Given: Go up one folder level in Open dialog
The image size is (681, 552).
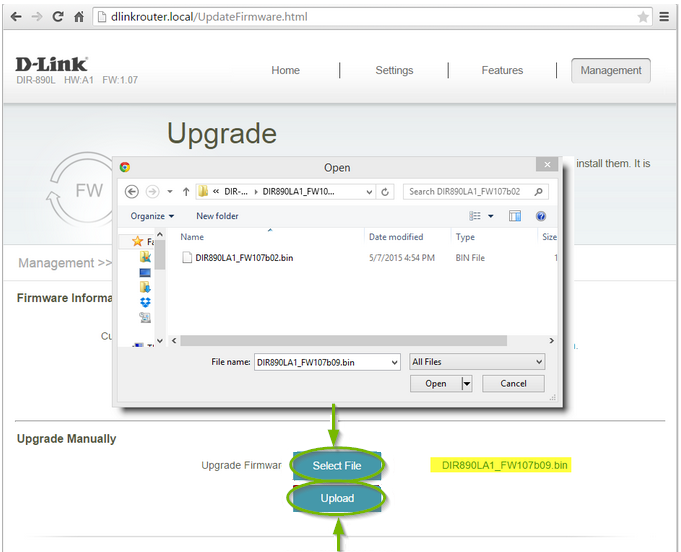Looking at the screenshot, I should [x=186, y=192].
